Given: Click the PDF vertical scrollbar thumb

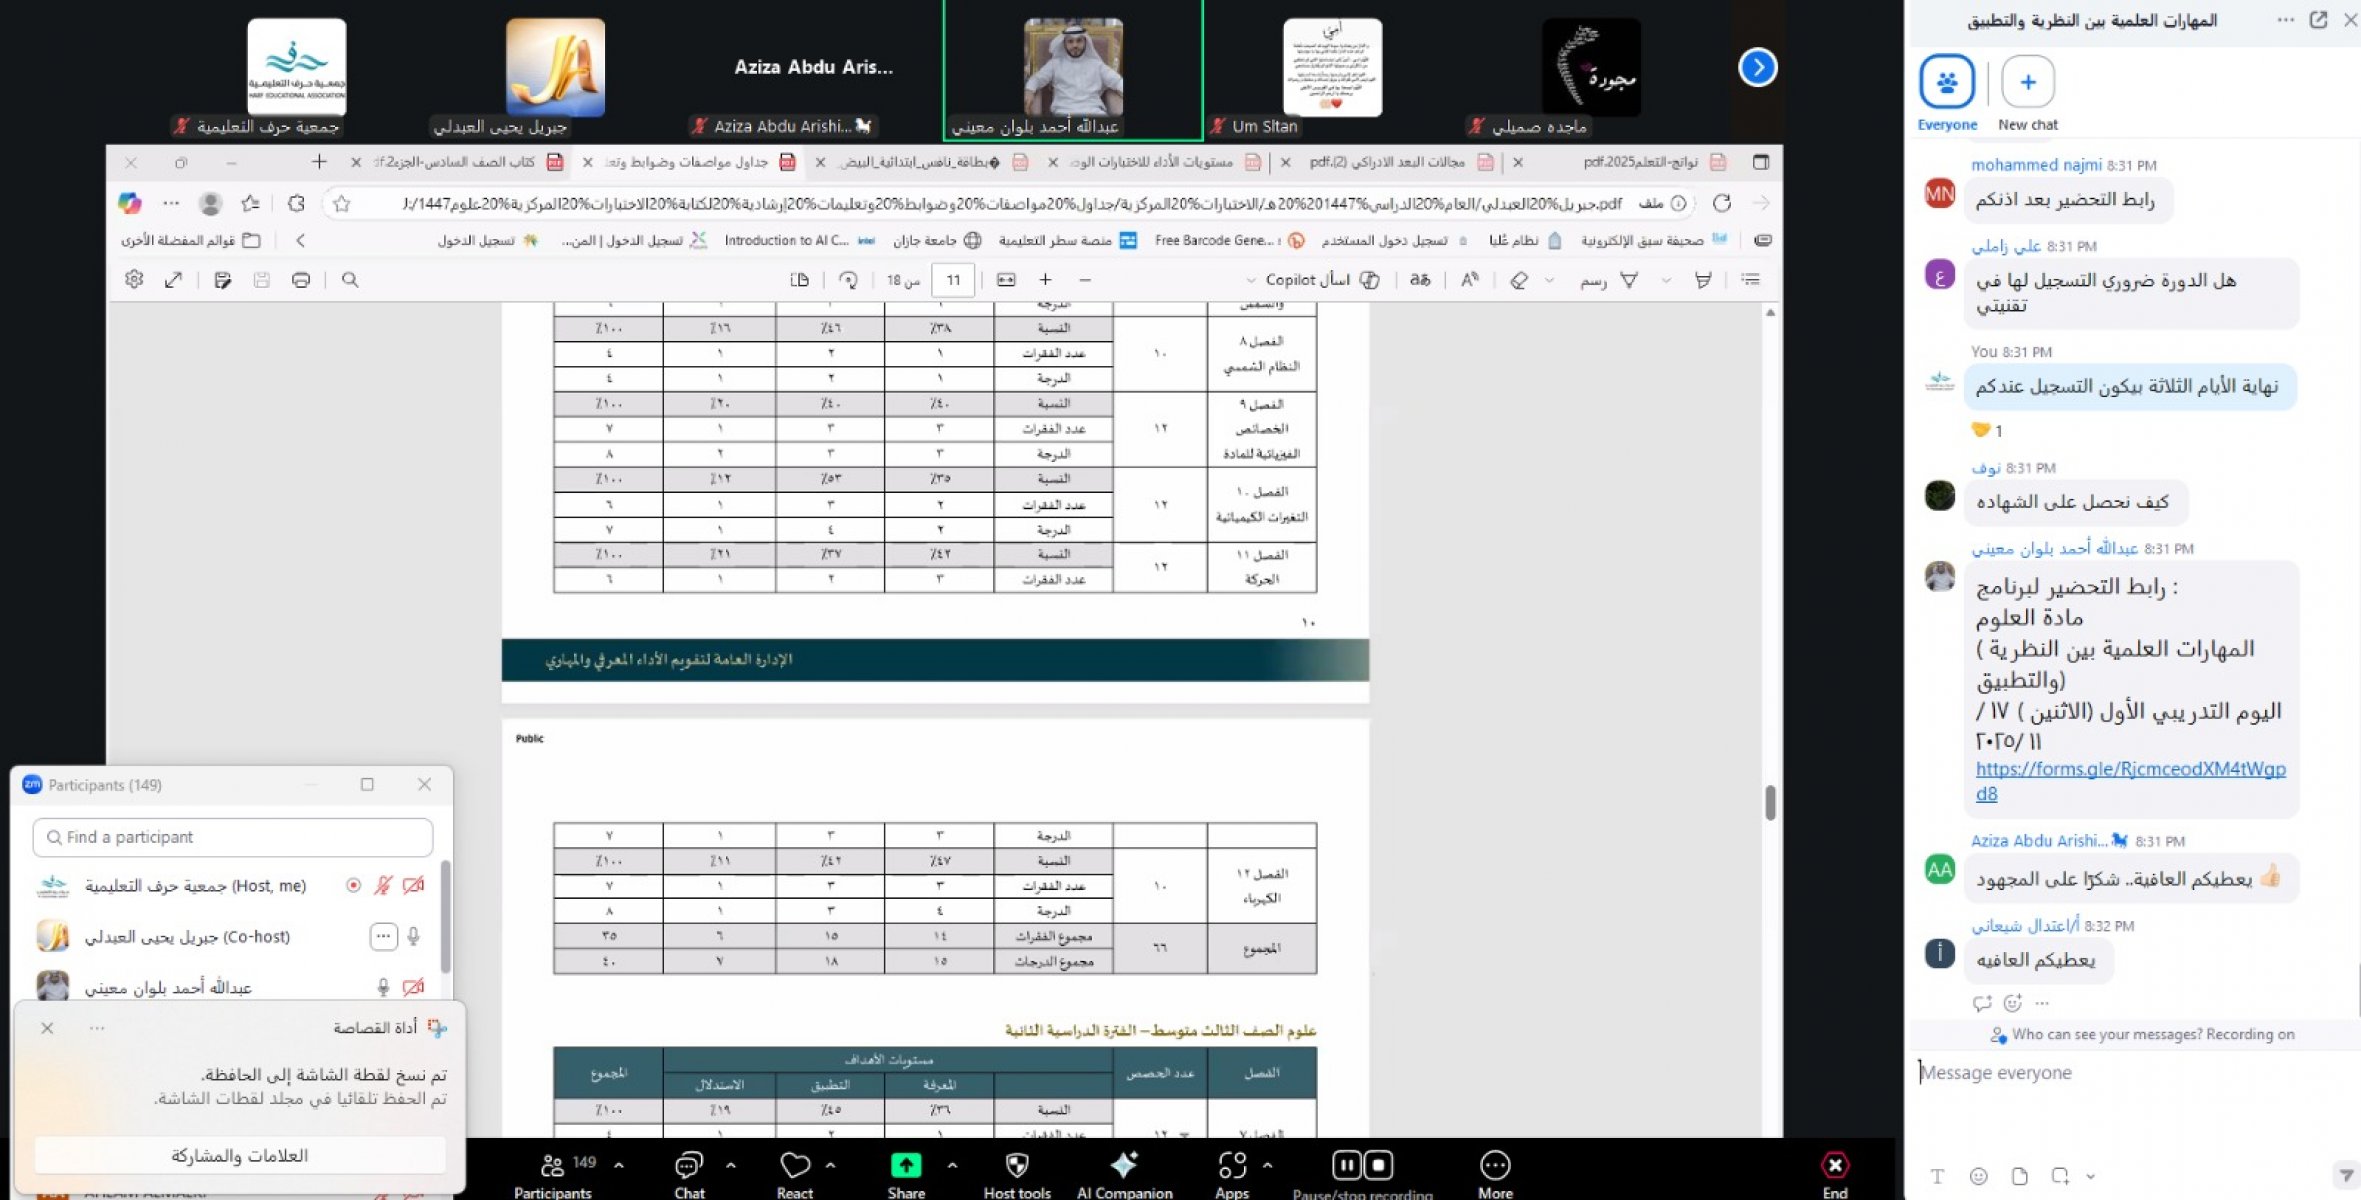Looking at the screenshot, I should pyautogui.click(x=1770, y=802).
